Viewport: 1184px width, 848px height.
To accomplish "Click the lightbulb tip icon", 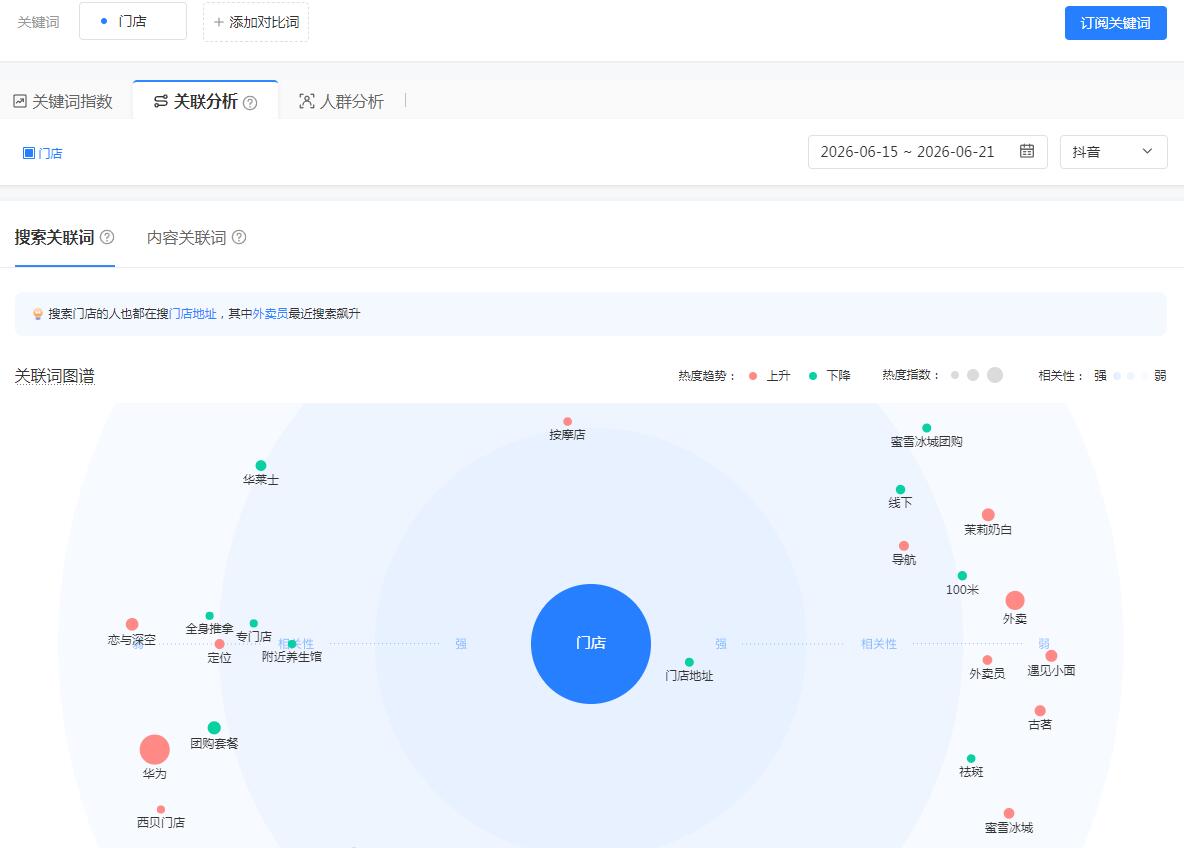I will point(38,314).
